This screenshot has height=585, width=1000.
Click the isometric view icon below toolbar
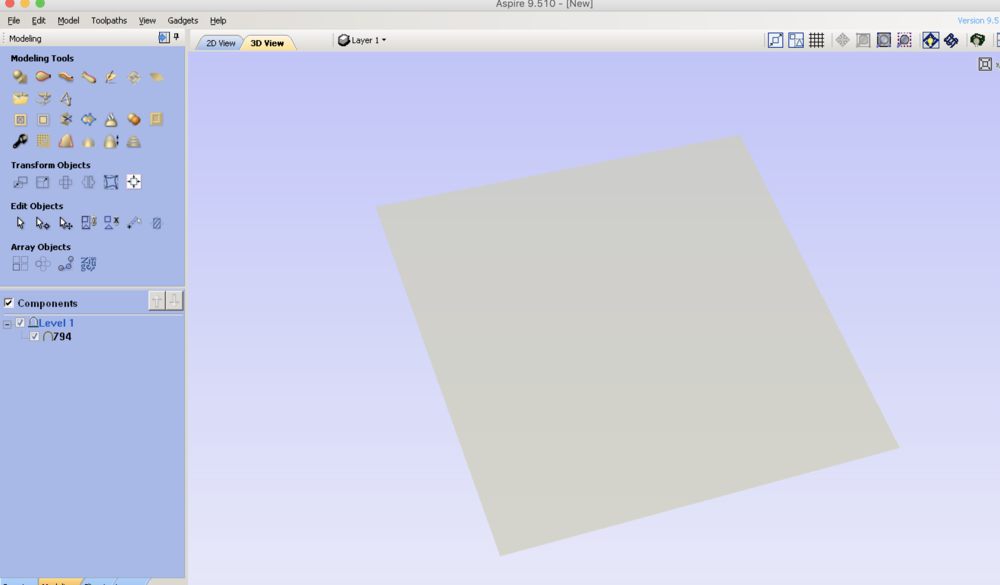point(985,64)
